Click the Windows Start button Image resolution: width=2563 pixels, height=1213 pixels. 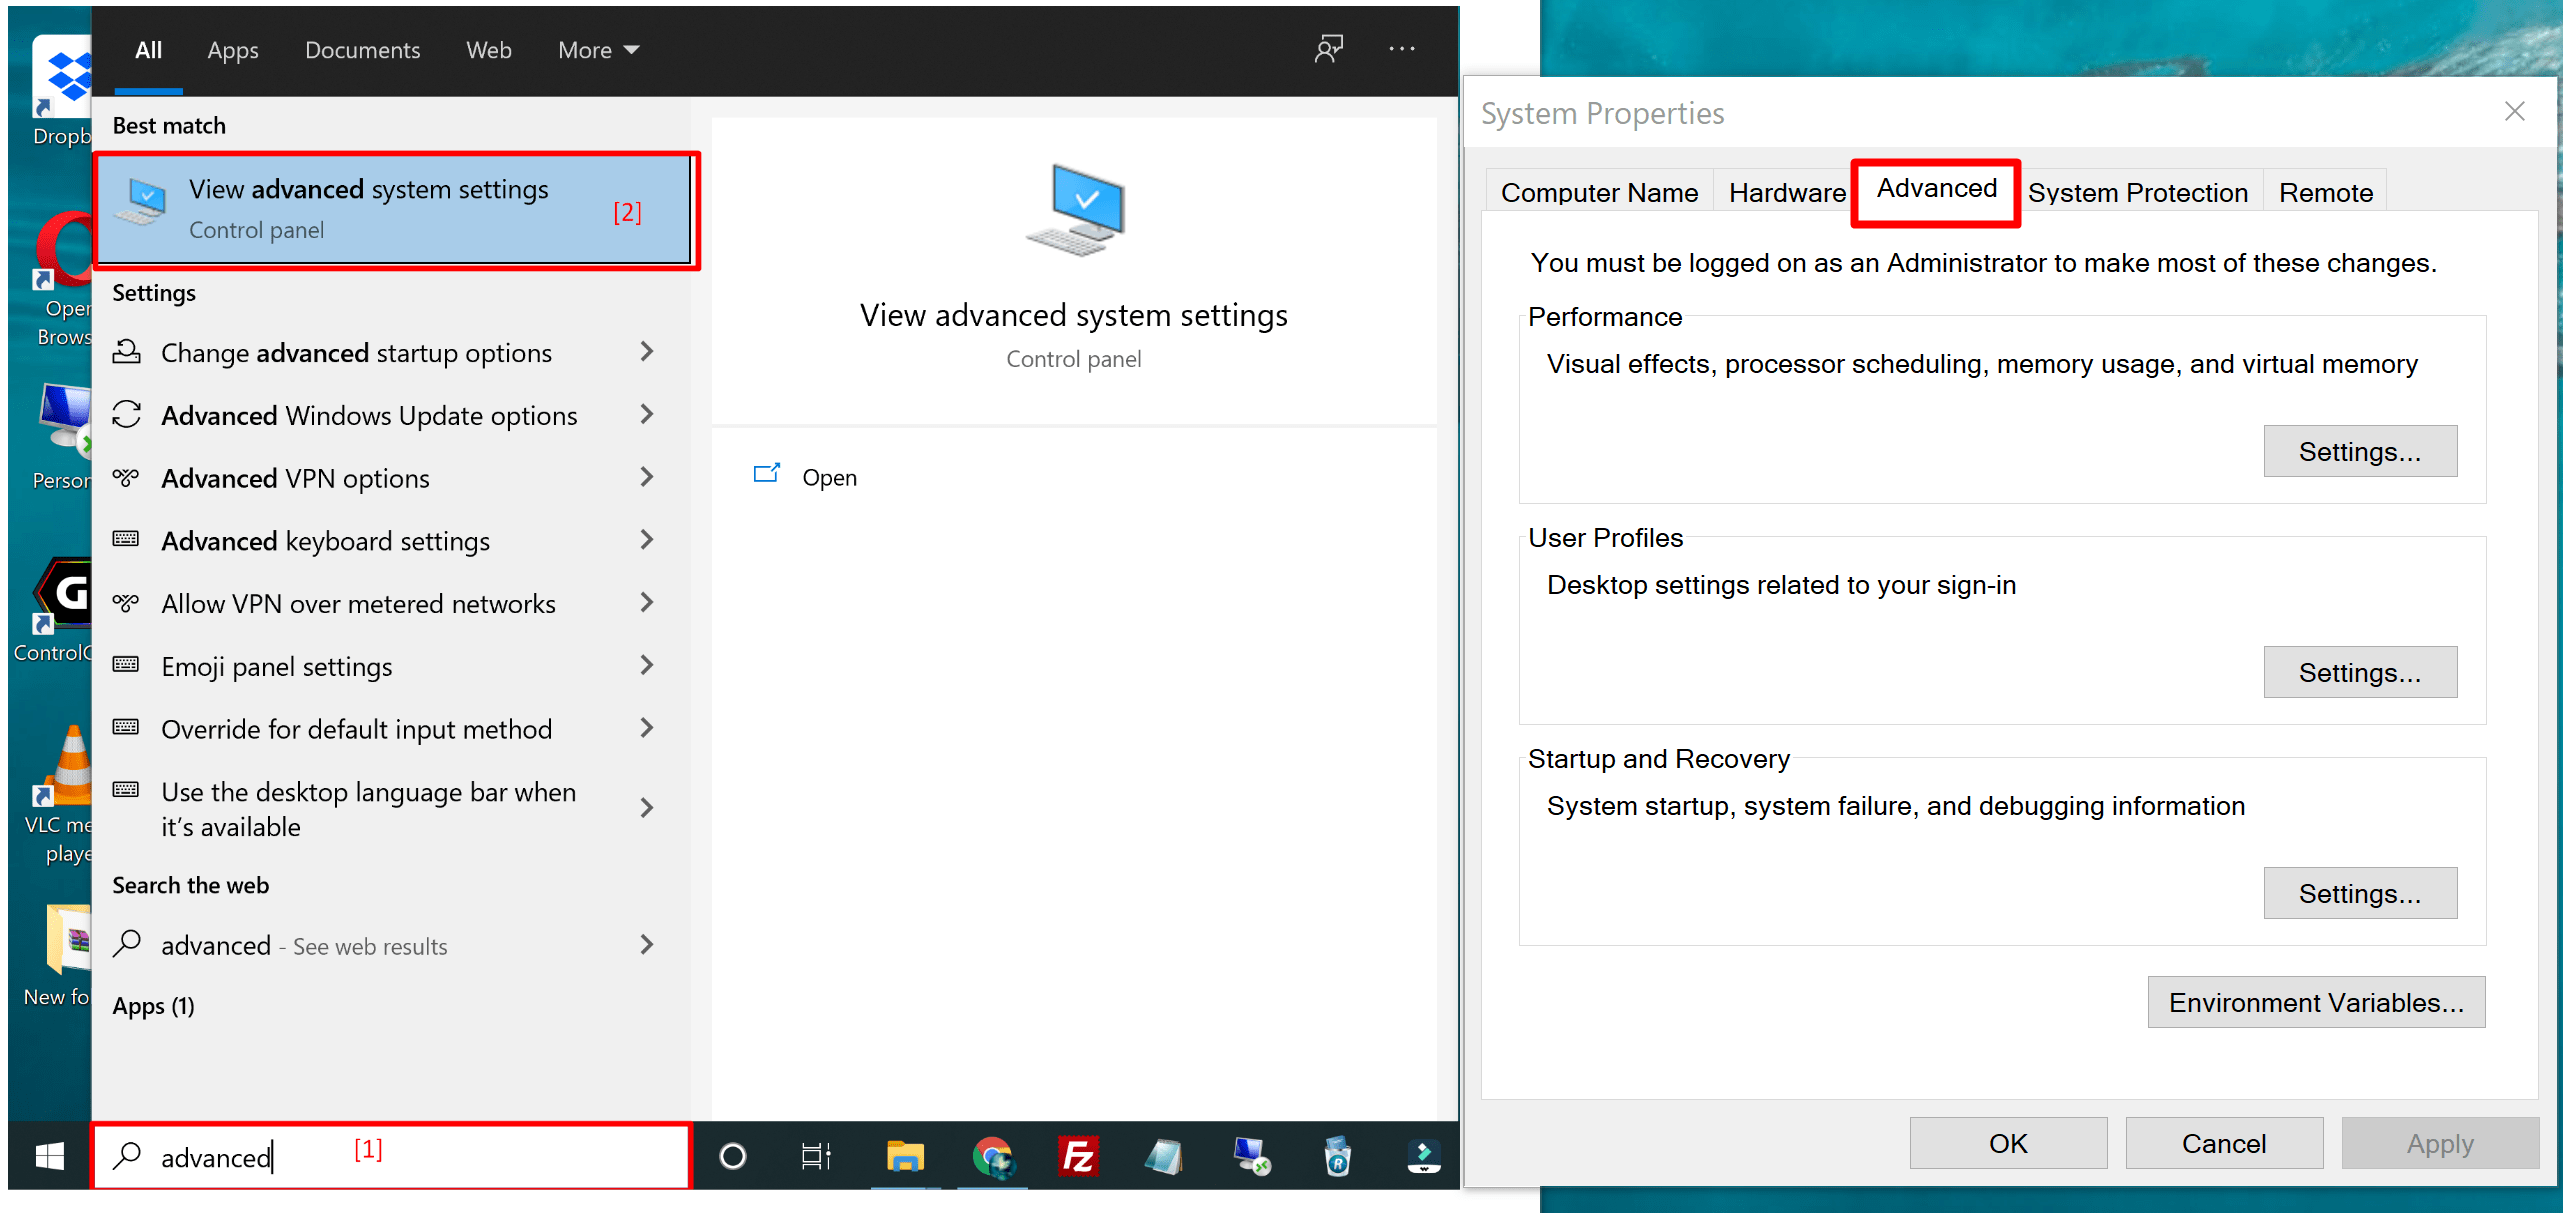tap(49, 1157)
